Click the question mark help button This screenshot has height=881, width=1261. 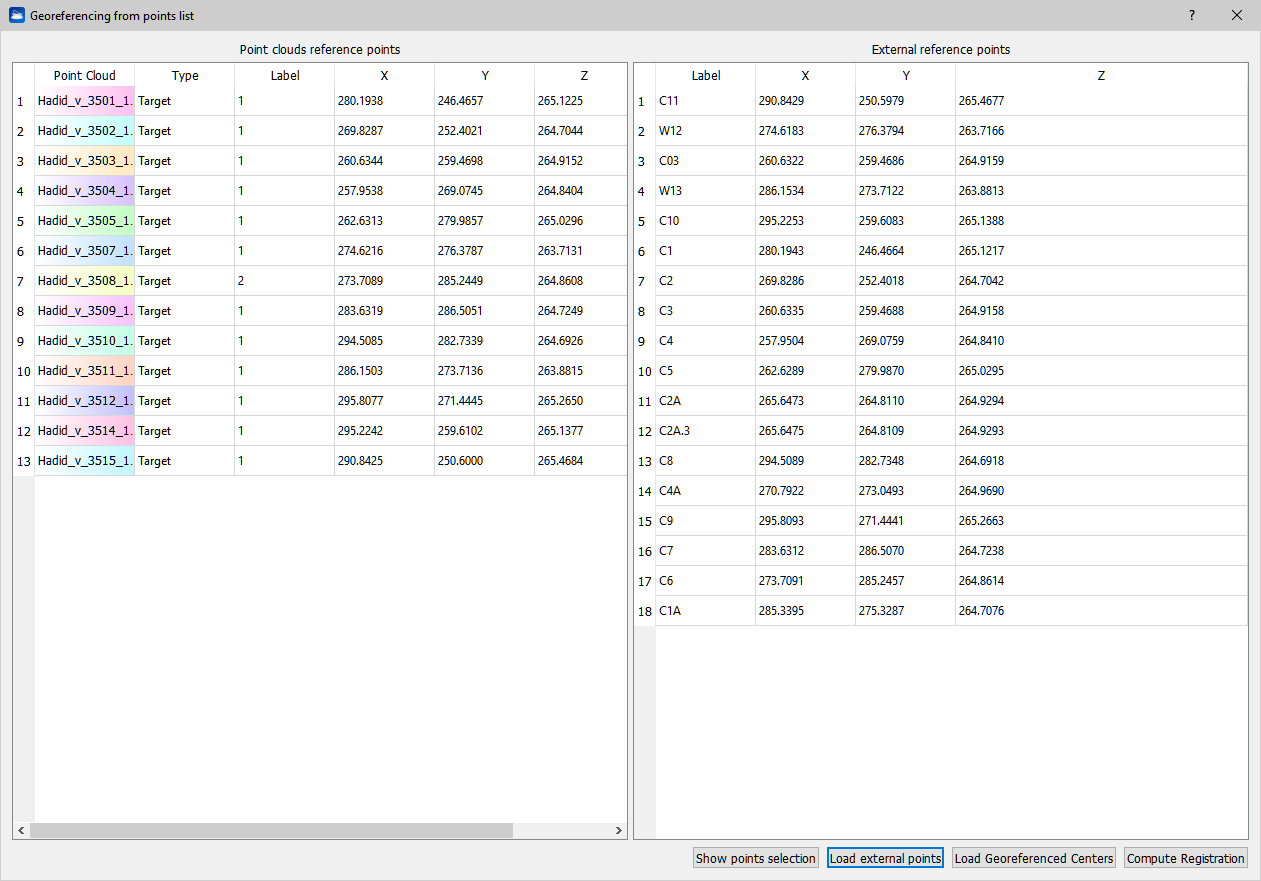[1191, 16]
